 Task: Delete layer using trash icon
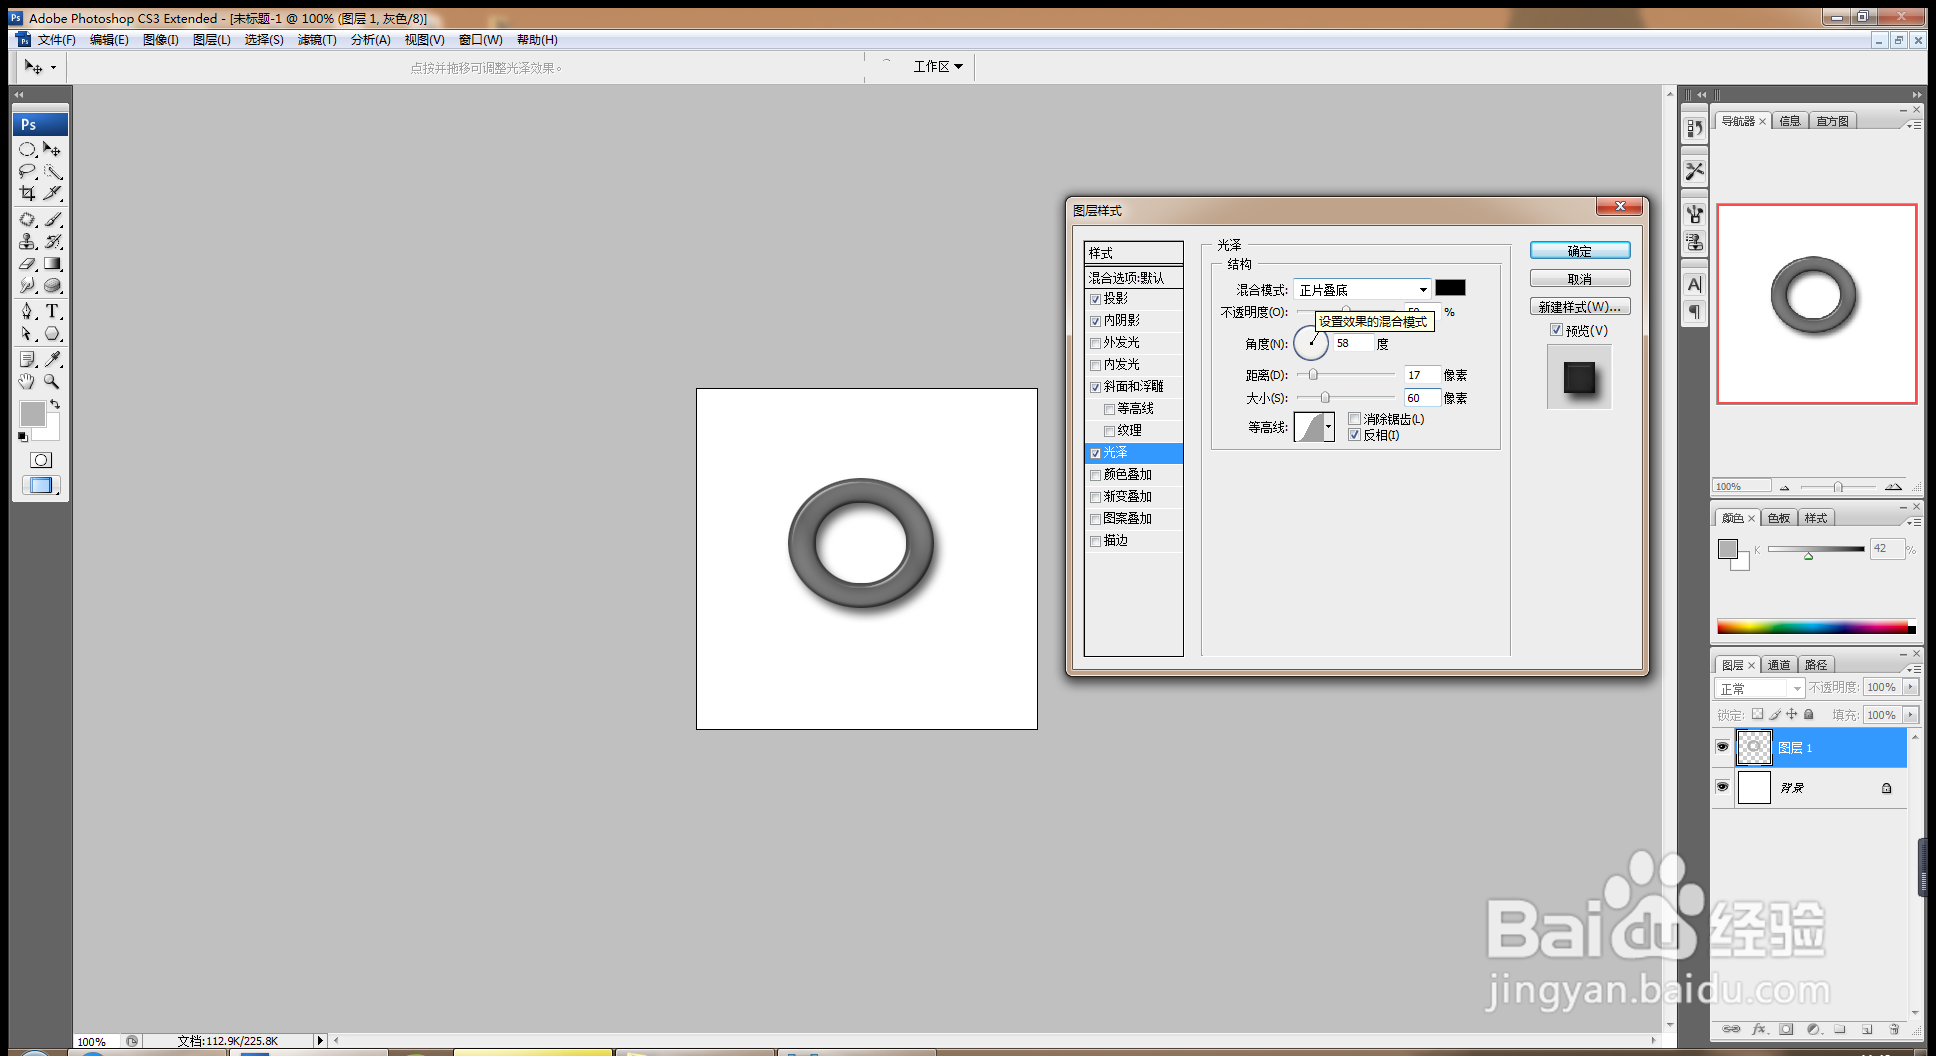(x=1894, y=1029)
